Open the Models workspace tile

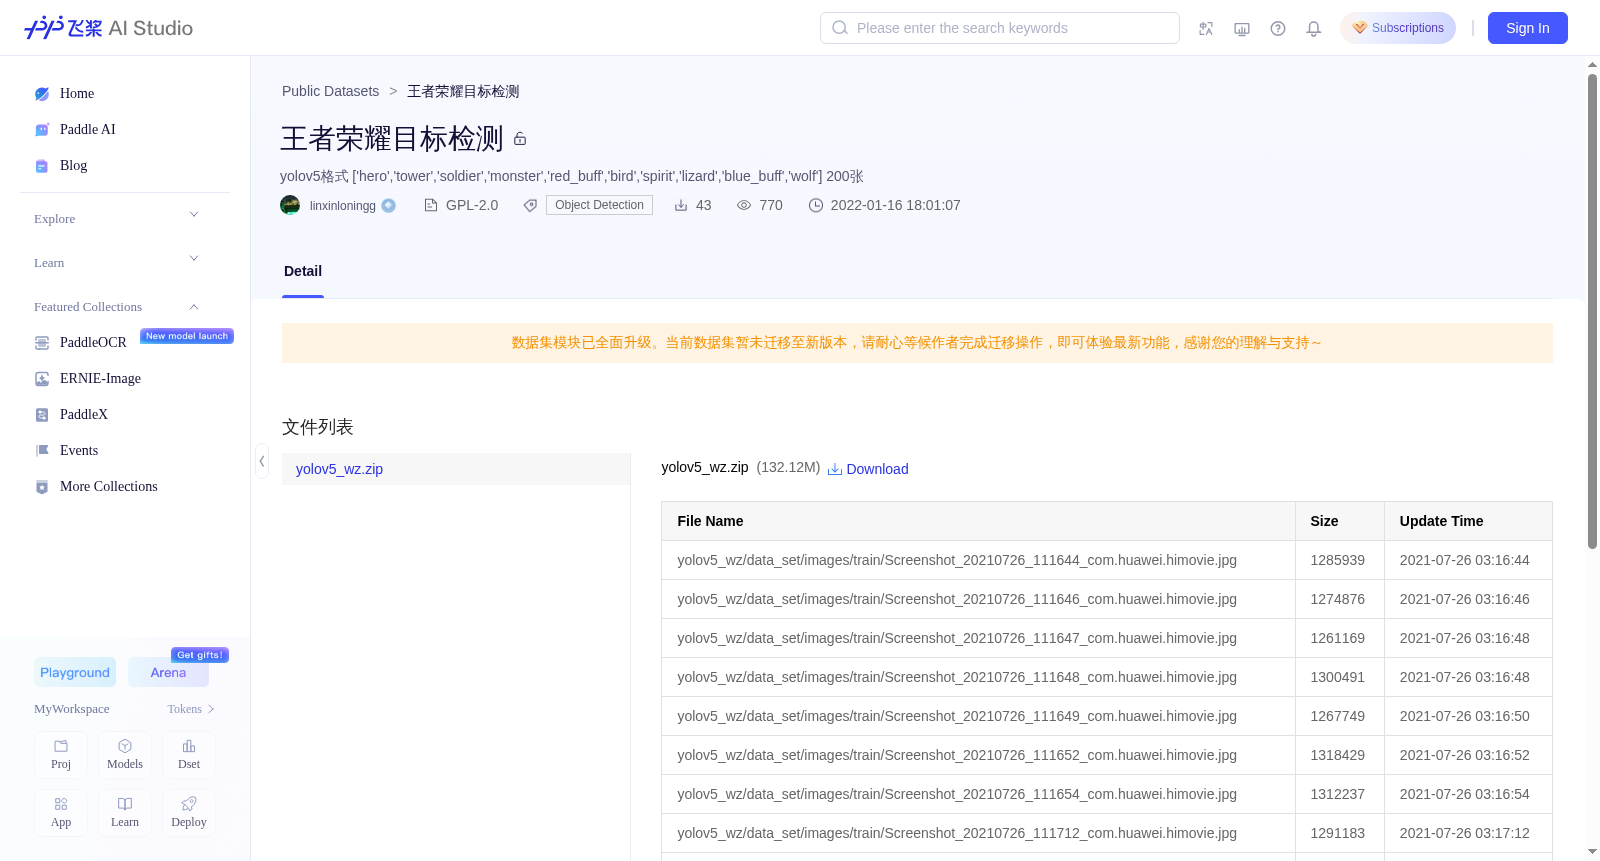pyautogui.click(x=125, y=755)
